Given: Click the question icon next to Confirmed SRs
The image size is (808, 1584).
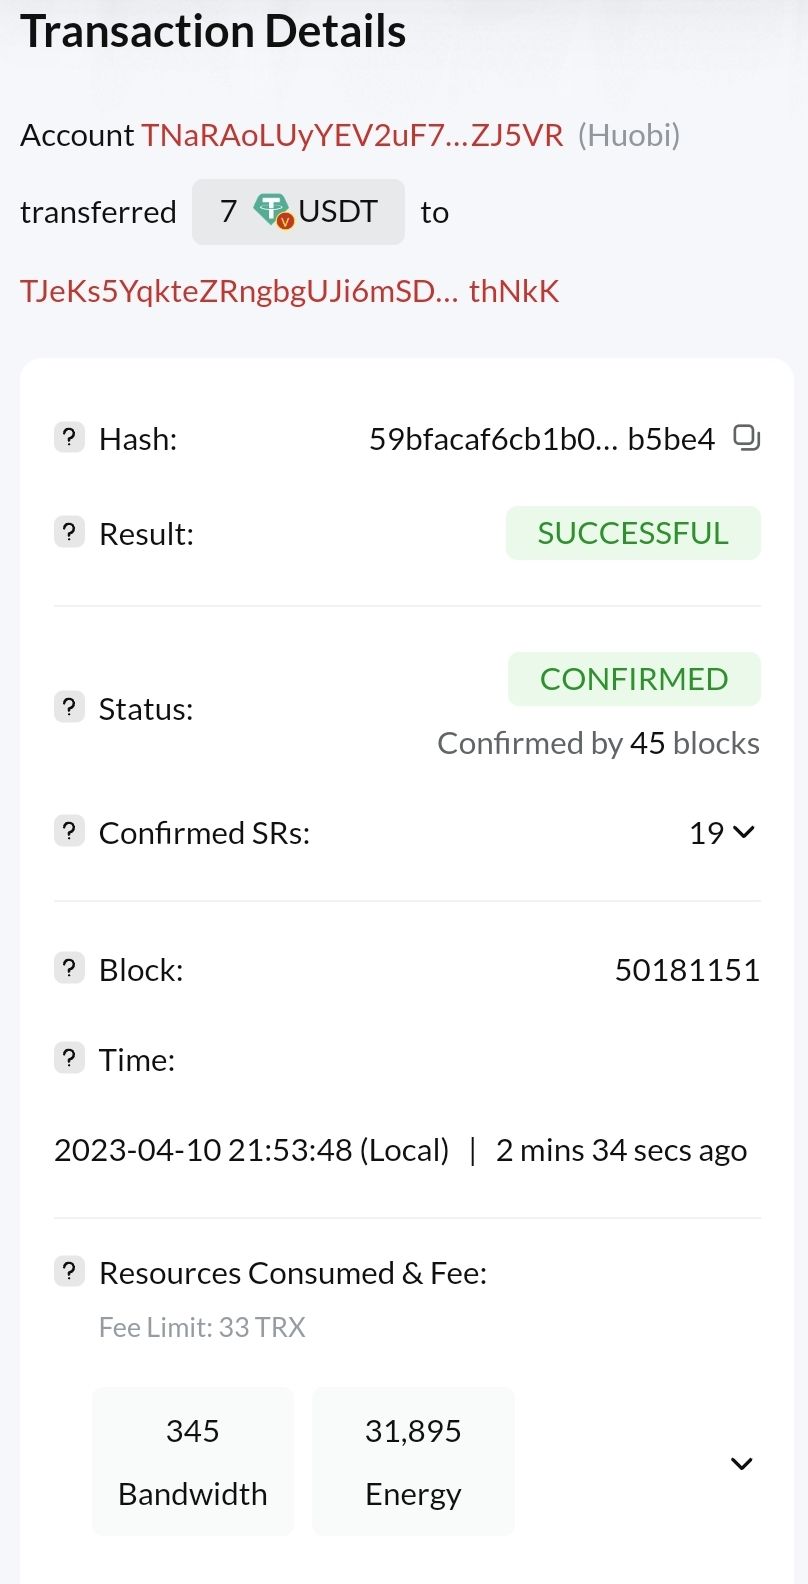Looking at the screenshot, I should click(69, 831).
